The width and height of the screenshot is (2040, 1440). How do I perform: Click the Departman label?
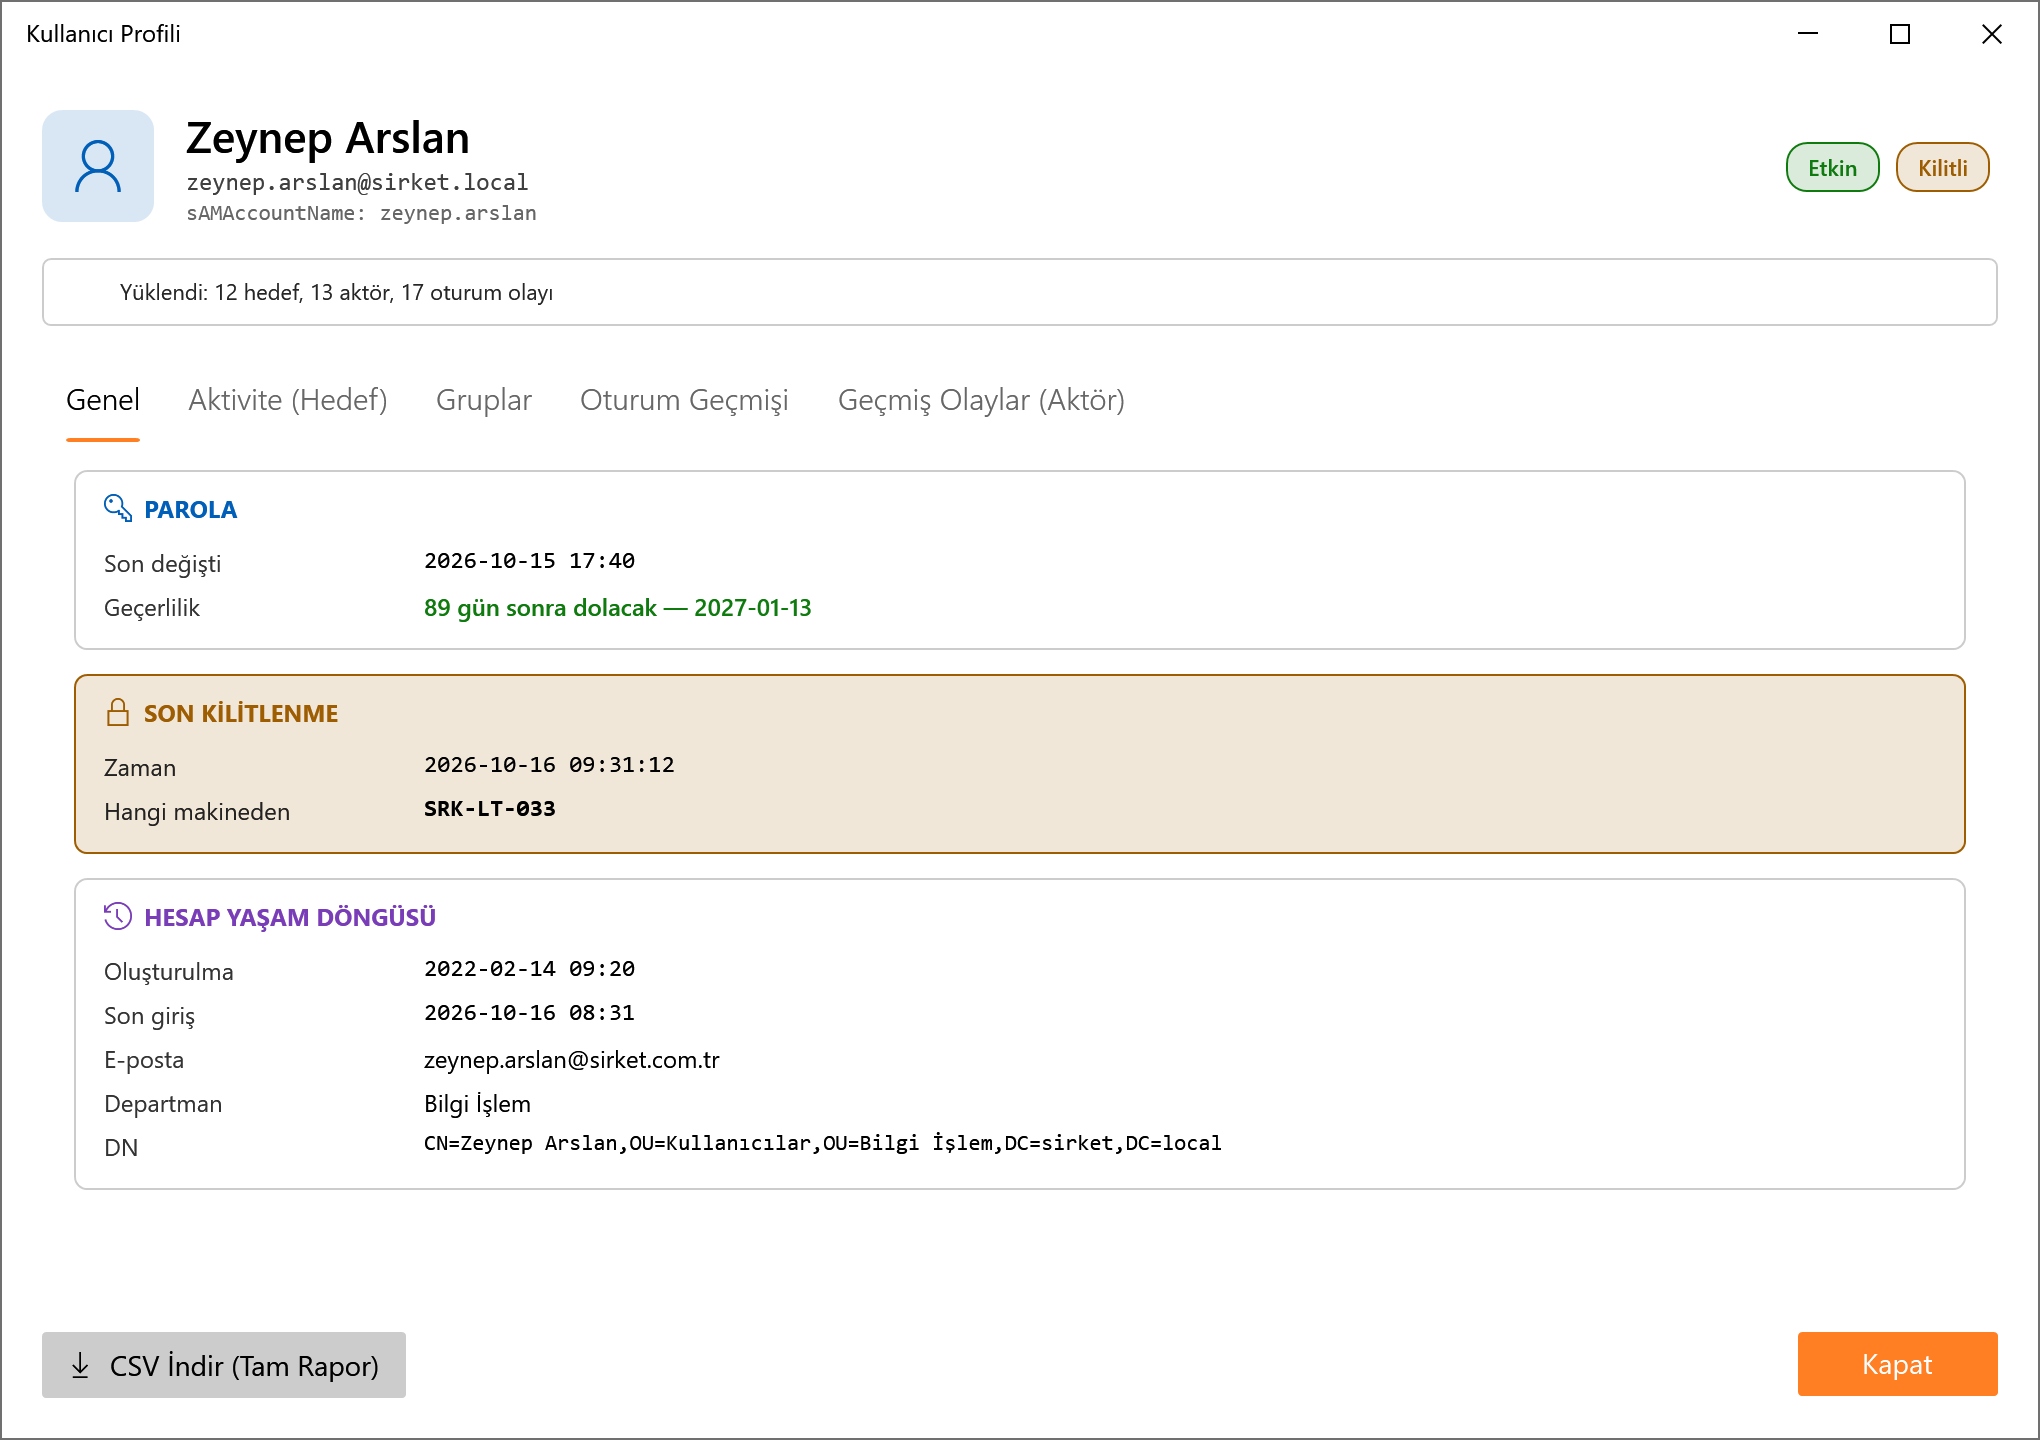(x=163, y=1104)
